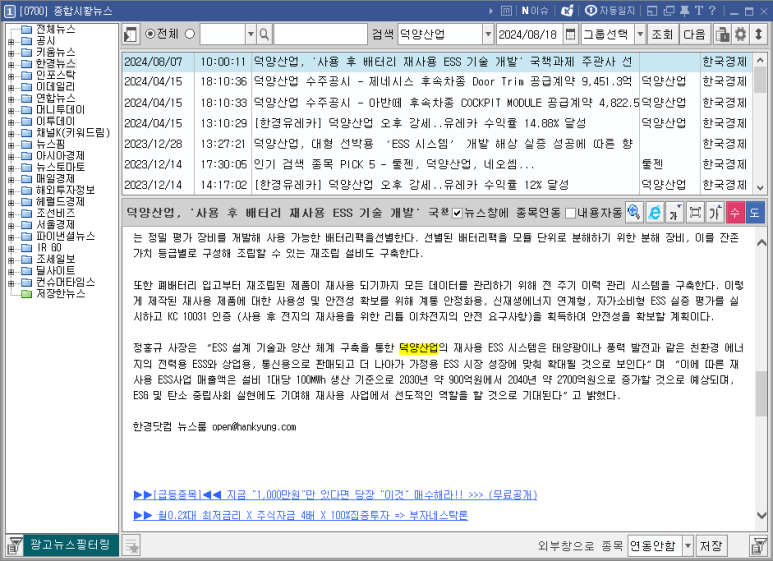Image resolution: width=773 pixels, height=561 pixels.
Task: Click the T font icon in title bar
Action: click(699, 10)
